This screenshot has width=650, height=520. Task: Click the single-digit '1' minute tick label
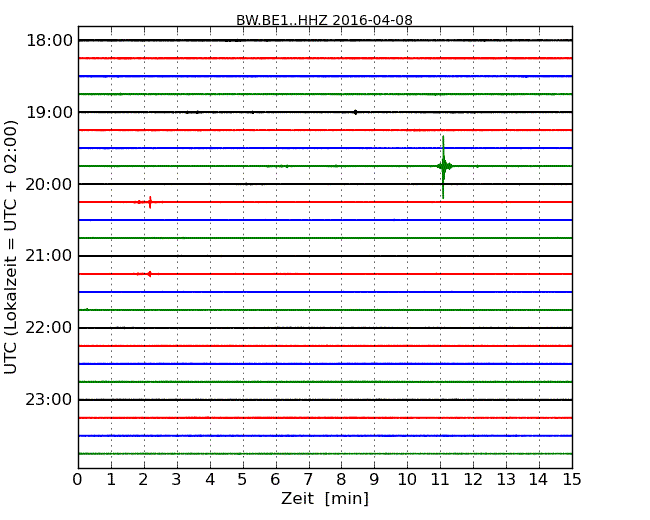[111, 480]
